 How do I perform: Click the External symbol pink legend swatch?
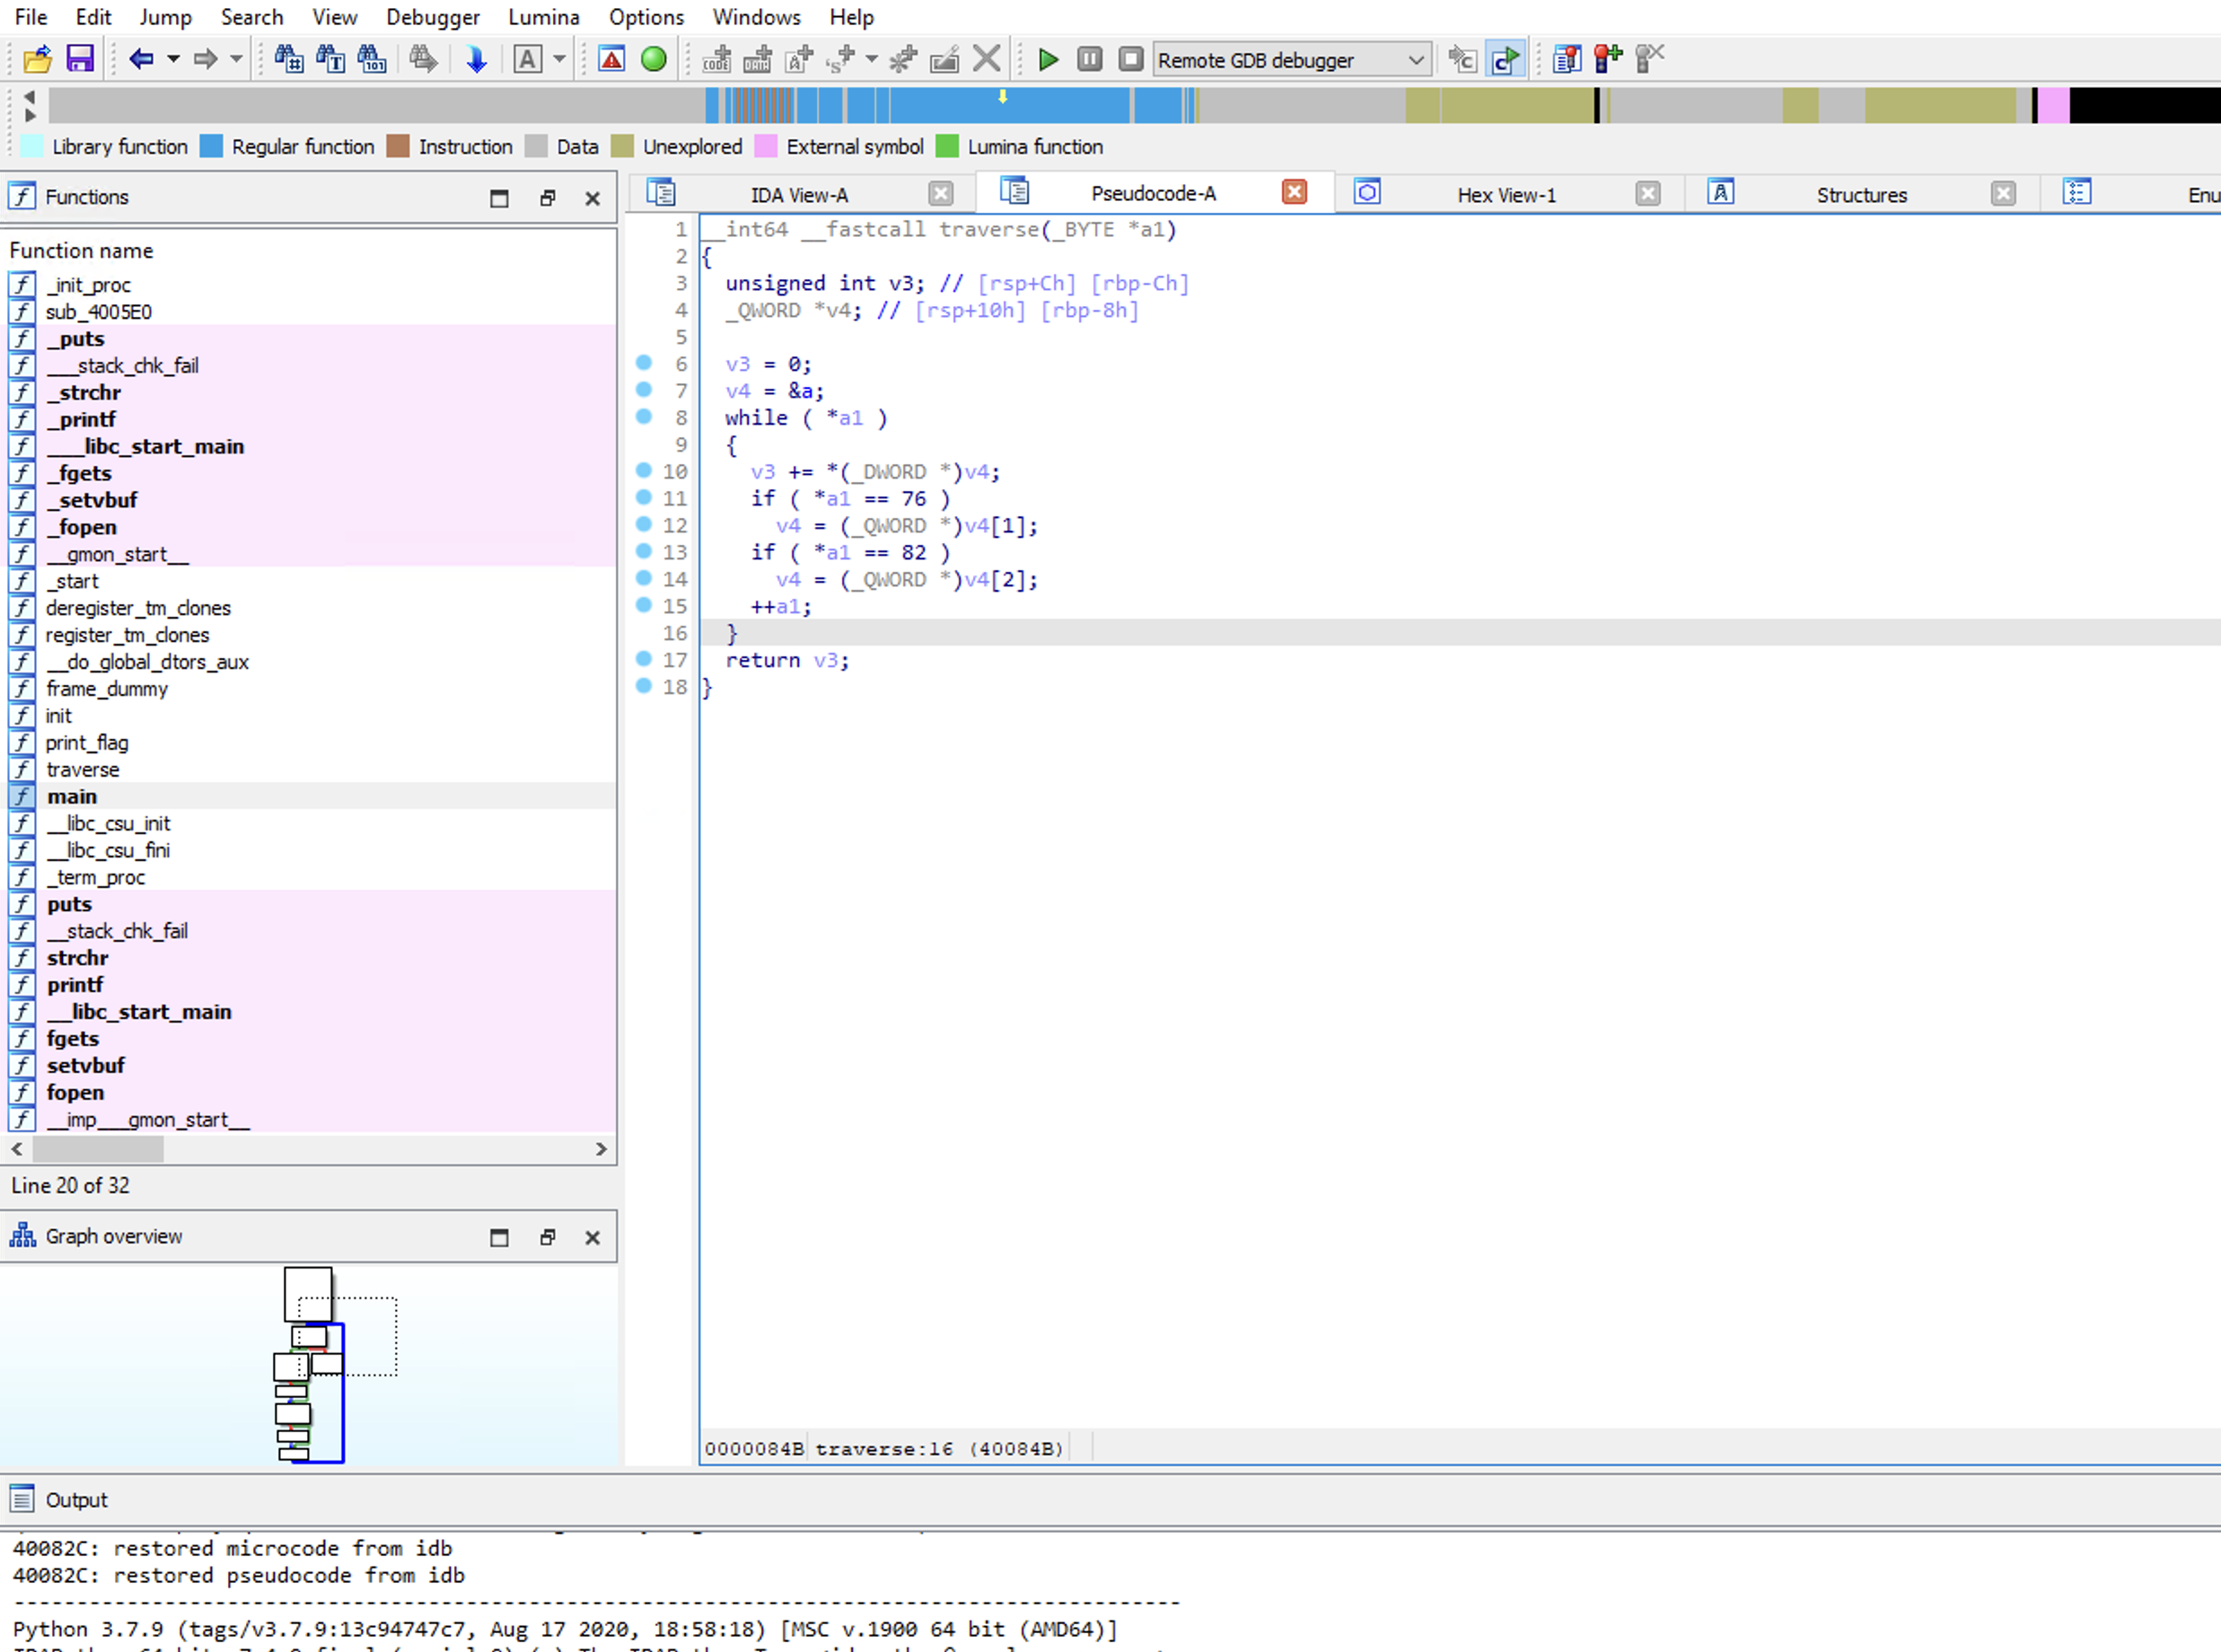pyautogui.click(x=766, y=146)
